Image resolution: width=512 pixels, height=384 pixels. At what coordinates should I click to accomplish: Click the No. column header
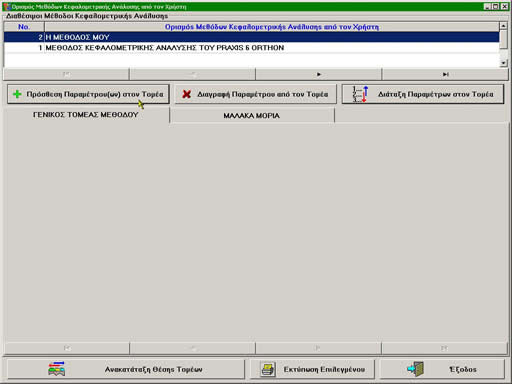point(24,27)
